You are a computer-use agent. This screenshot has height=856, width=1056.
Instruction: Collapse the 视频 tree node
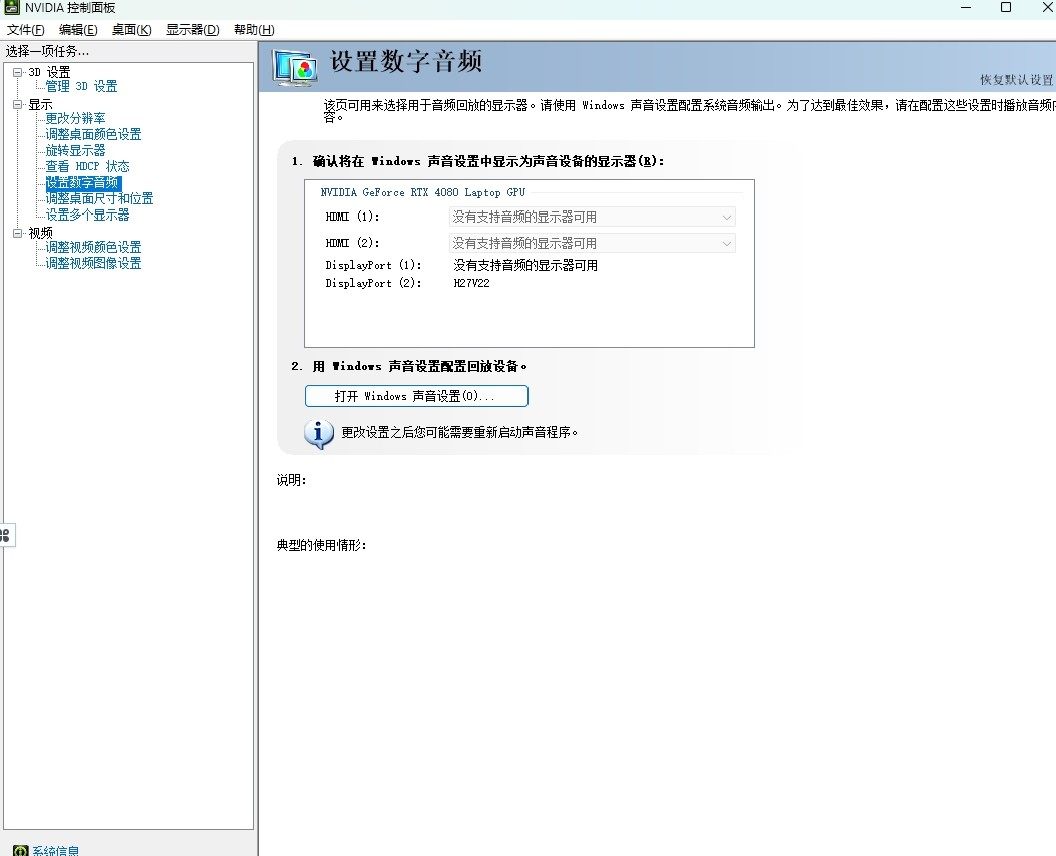coord(18,233)
